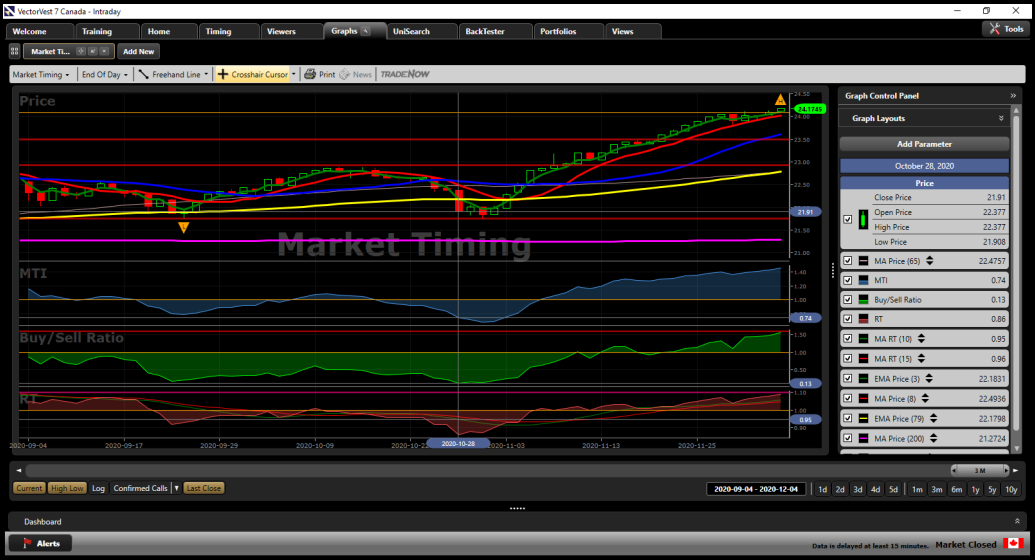Toggle the MA RT (15) checkbox
This screenshot has height=560, width=1035.
point(848,359)
